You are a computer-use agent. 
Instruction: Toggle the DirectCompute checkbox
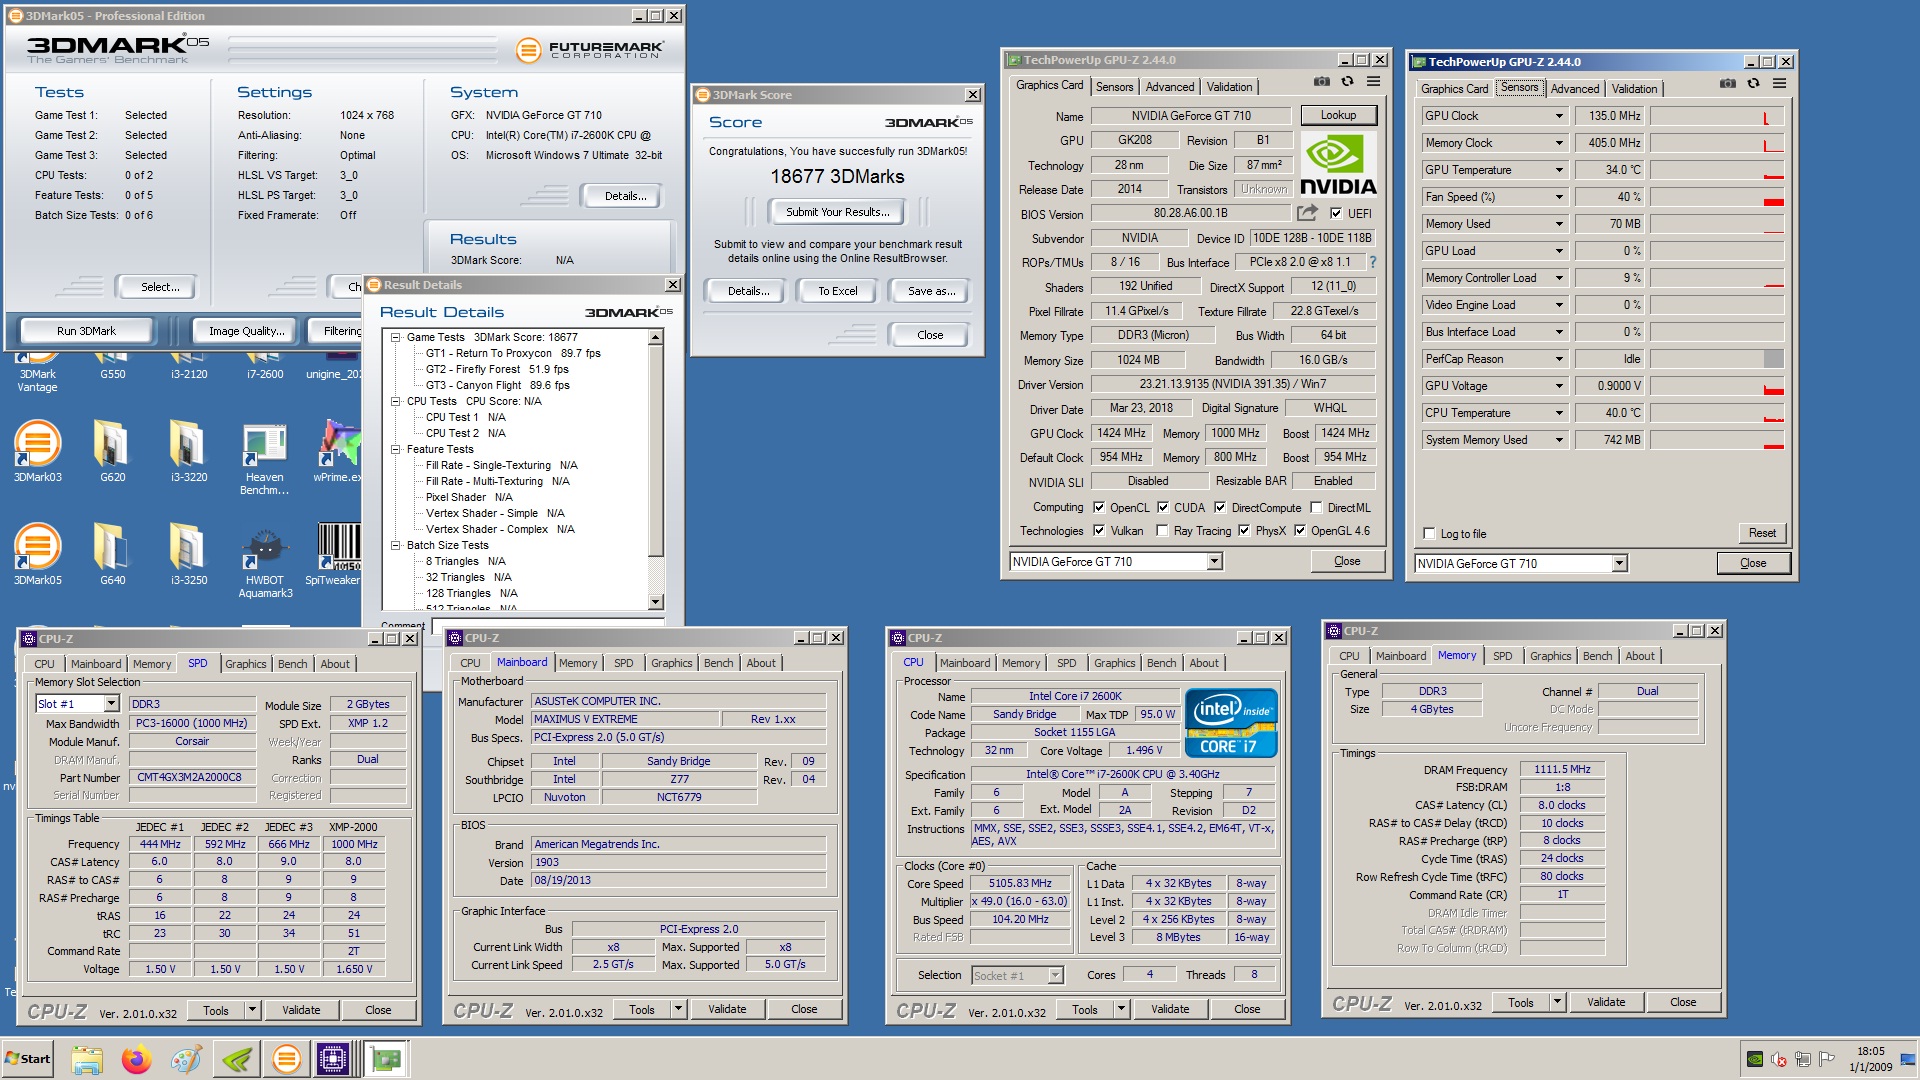(x=1220, y=507)
